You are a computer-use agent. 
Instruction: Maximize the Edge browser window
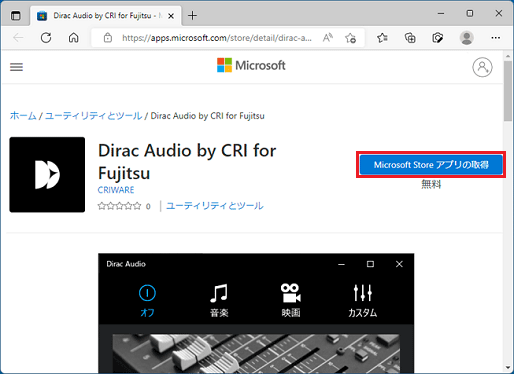point(470,13)
